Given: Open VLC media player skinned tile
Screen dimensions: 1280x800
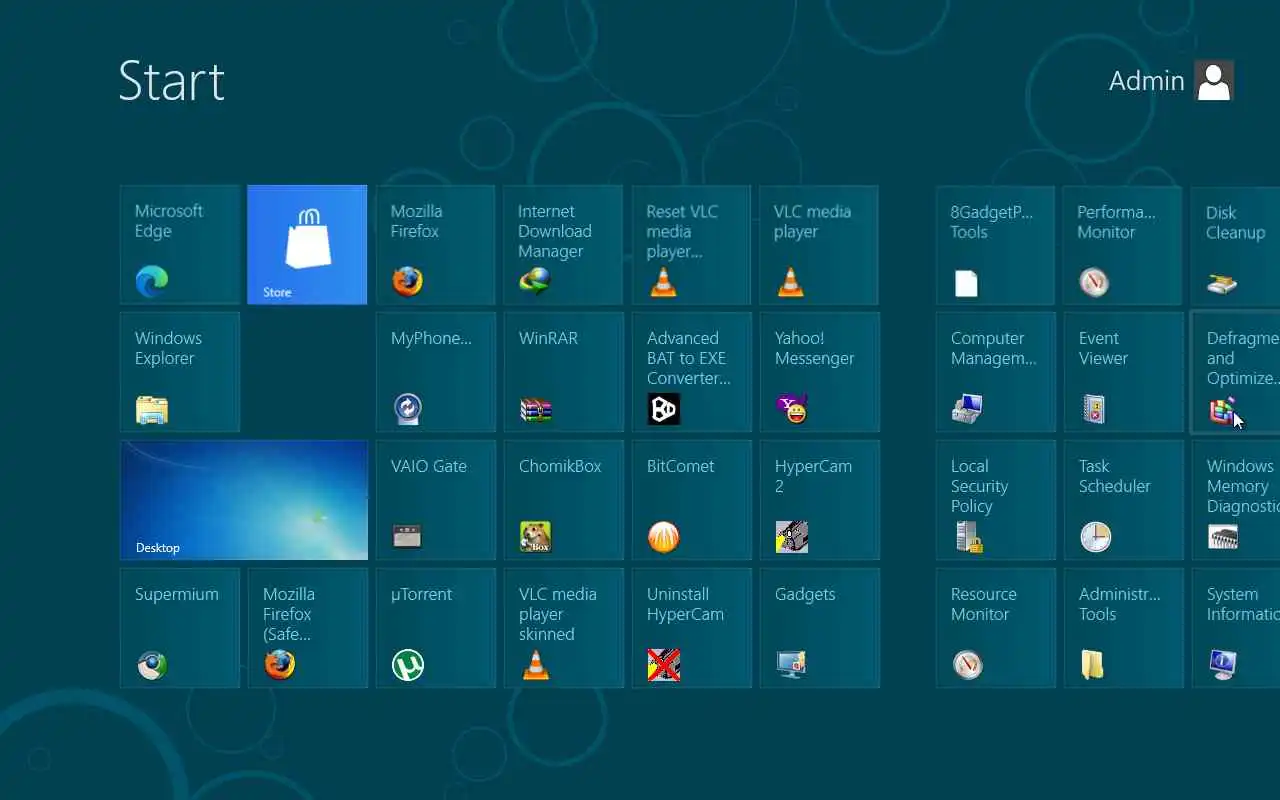Looking at the screenshot, I should click(563, 628).
